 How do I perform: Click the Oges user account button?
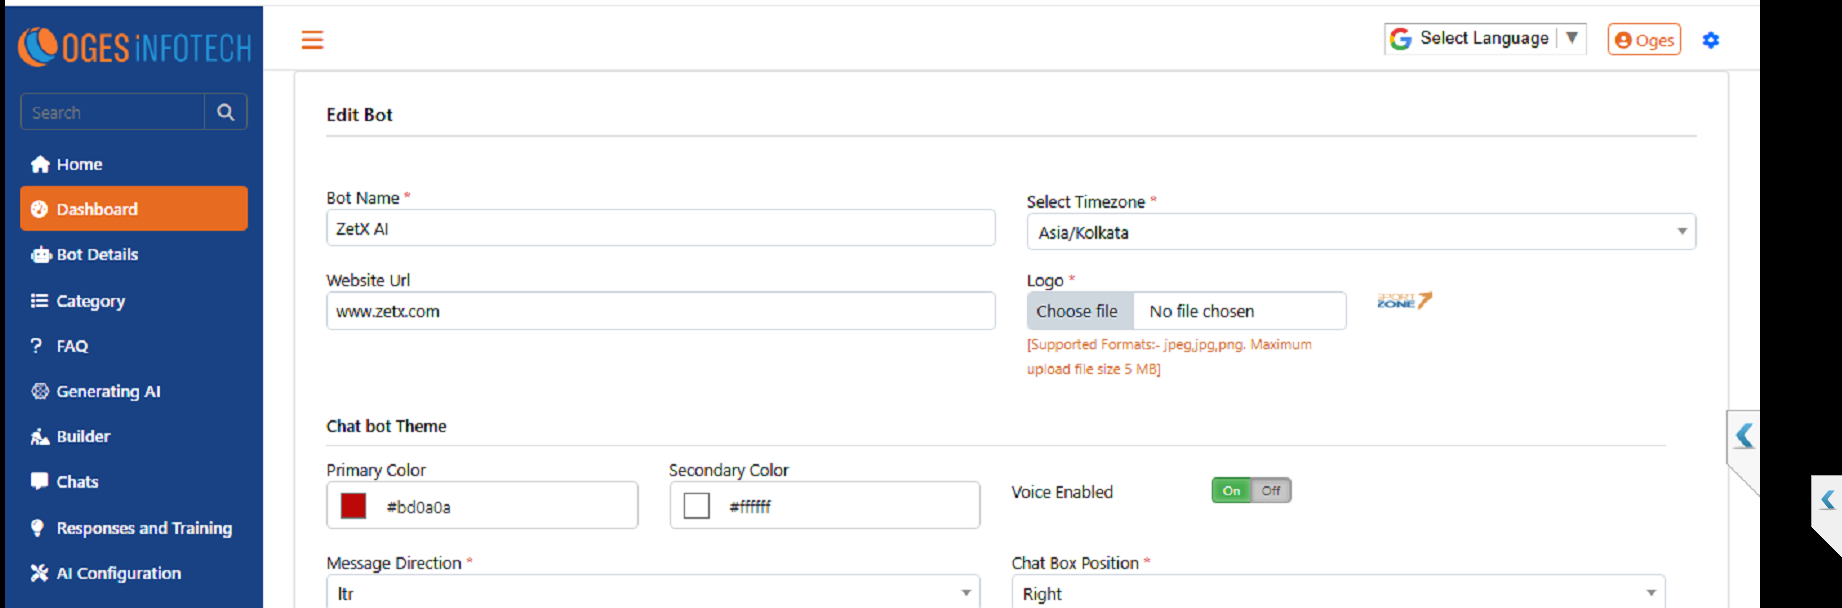click(x=1644, y=40)
